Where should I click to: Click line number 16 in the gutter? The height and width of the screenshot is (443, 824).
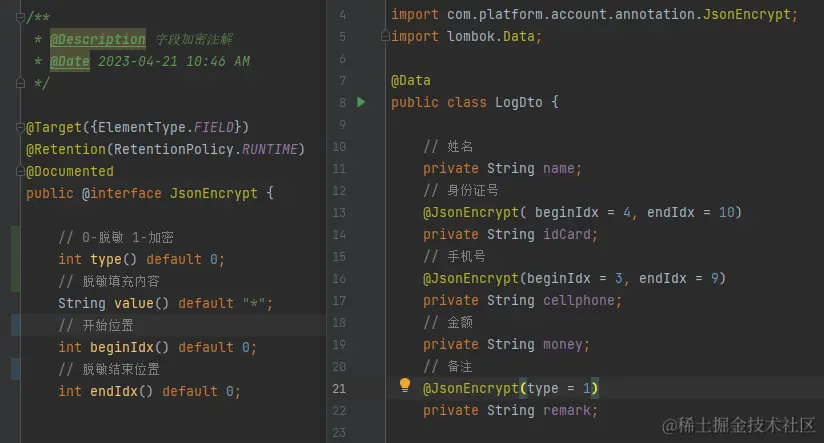point(339,279)
